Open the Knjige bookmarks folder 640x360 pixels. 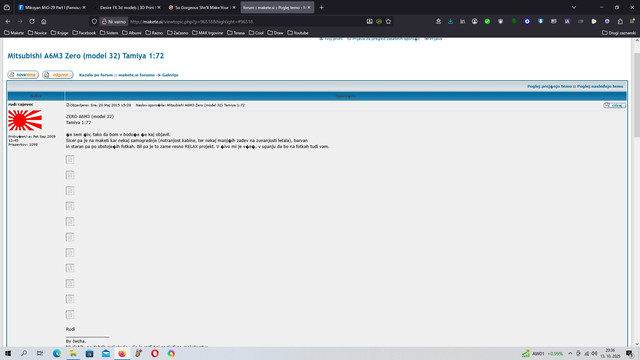pyautogui.click(x=60, y=33)
